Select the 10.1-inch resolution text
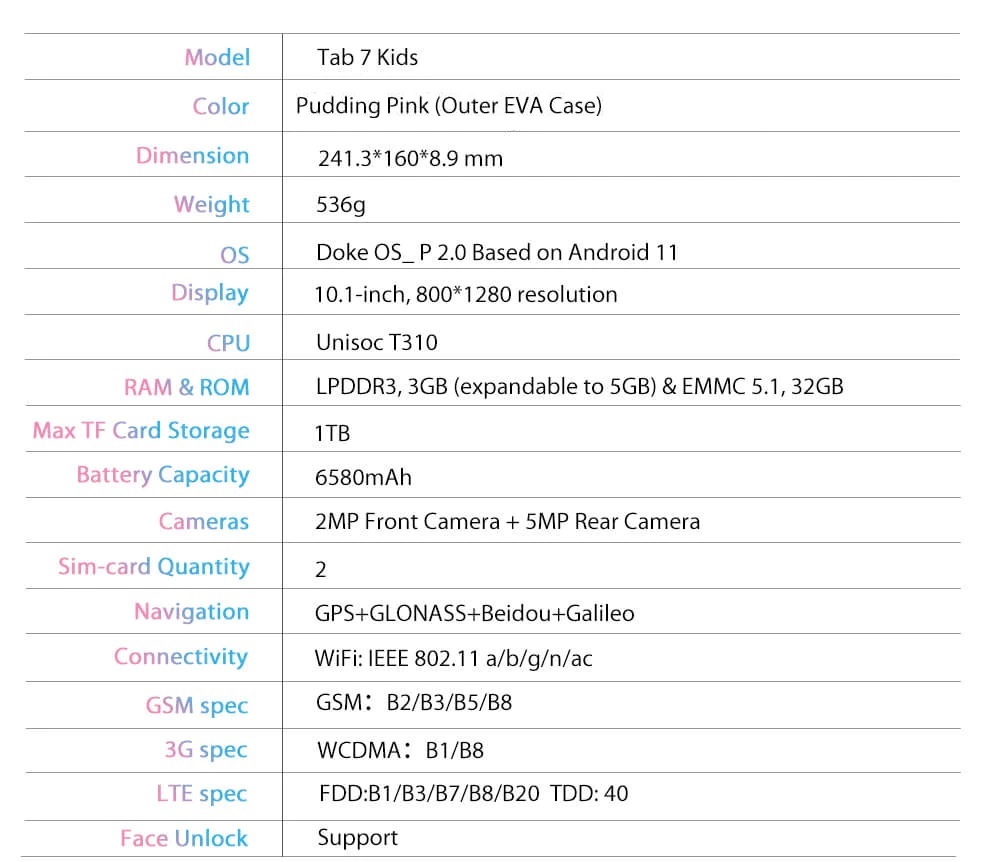 click(x=466, y=295)
